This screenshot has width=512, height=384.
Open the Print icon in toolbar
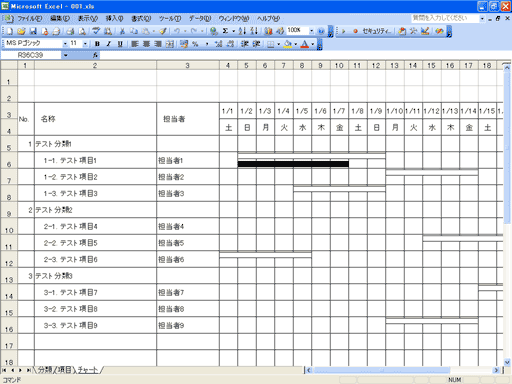click(70, 31)
